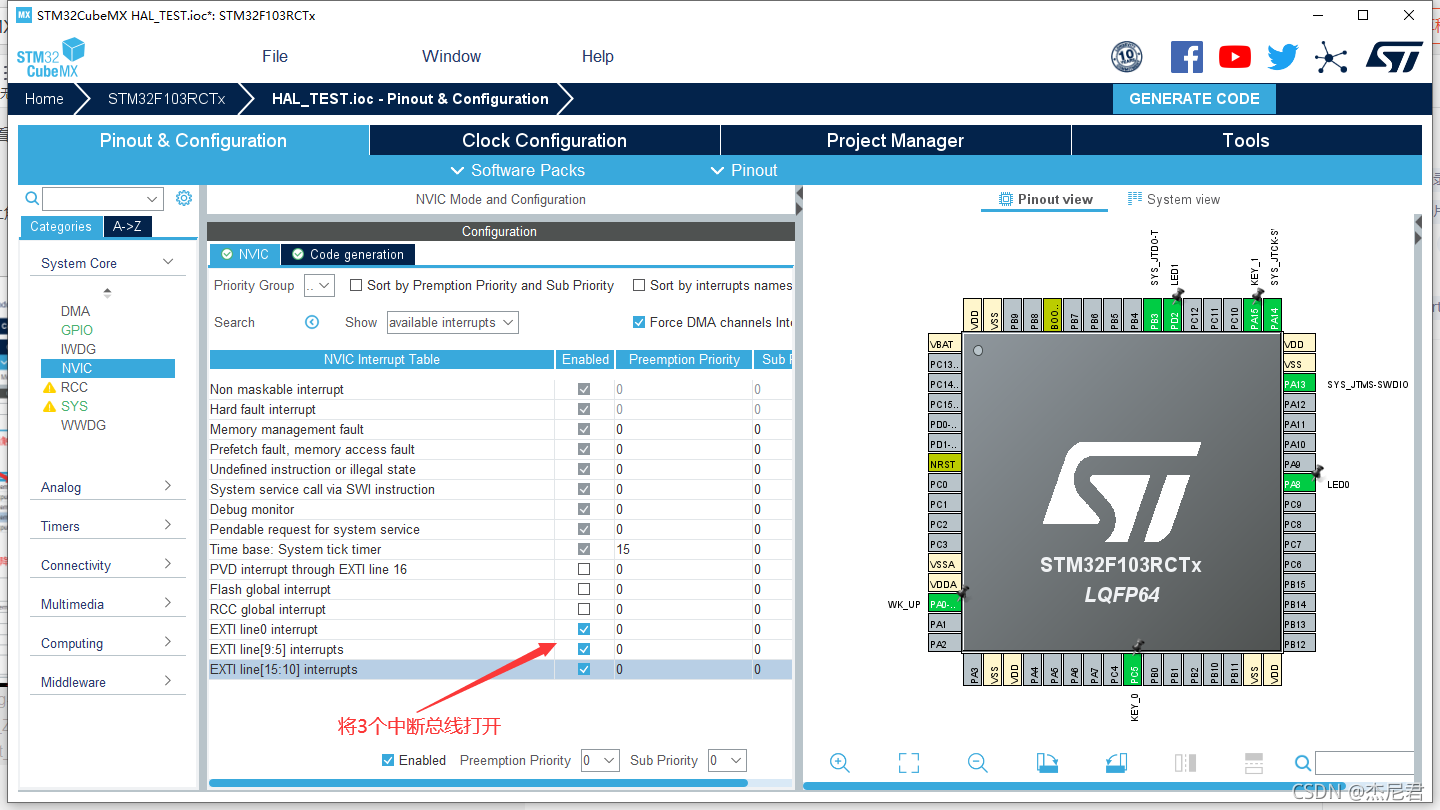Open the ST Facebook page icon
This screenshot has height=810, width=1440.
point(1187,57)
